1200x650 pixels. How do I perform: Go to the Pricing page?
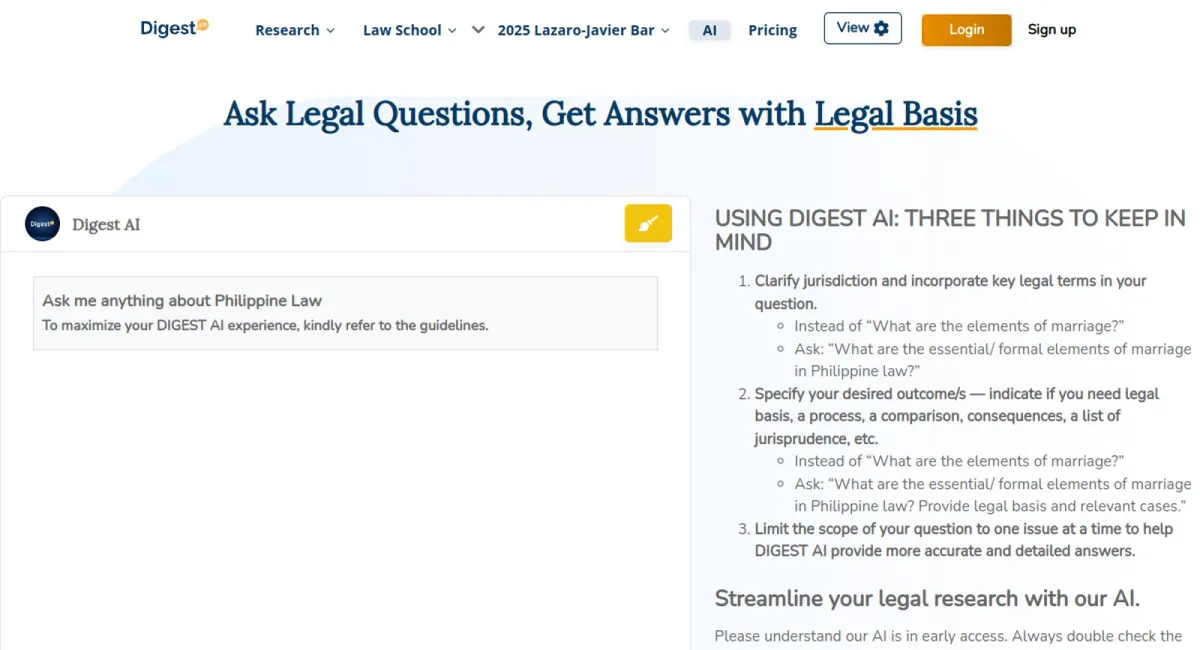[773, 30]
